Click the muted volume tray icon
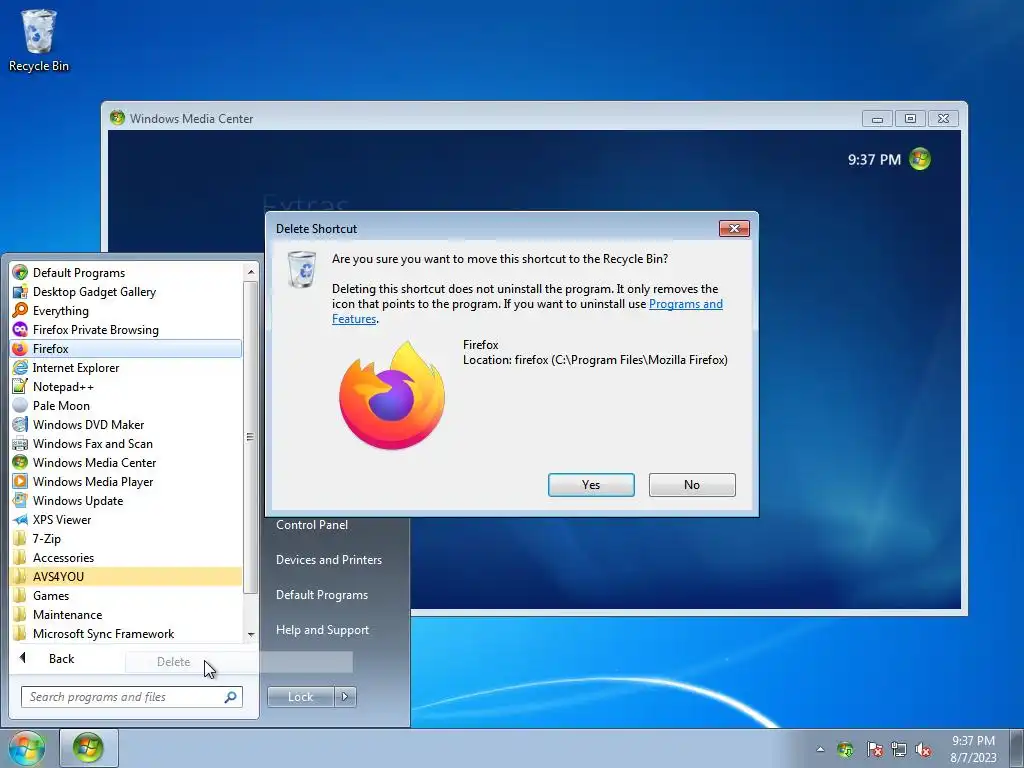This screenshot has width=1024, height=768. [923, 749]
